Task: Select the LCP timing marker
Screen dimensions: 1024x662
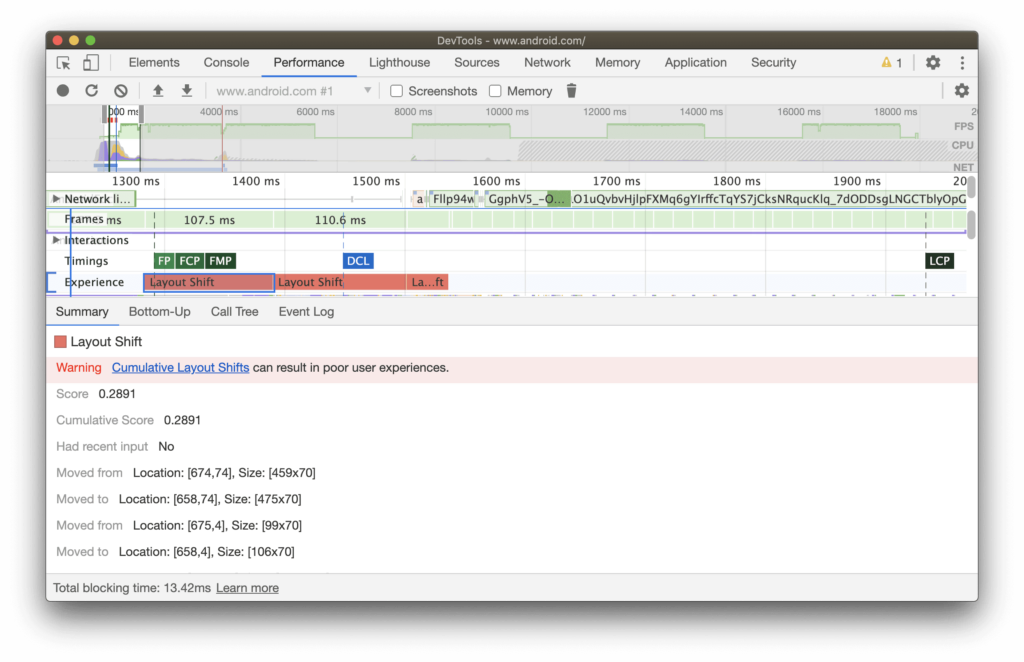Action: (939, 261)
